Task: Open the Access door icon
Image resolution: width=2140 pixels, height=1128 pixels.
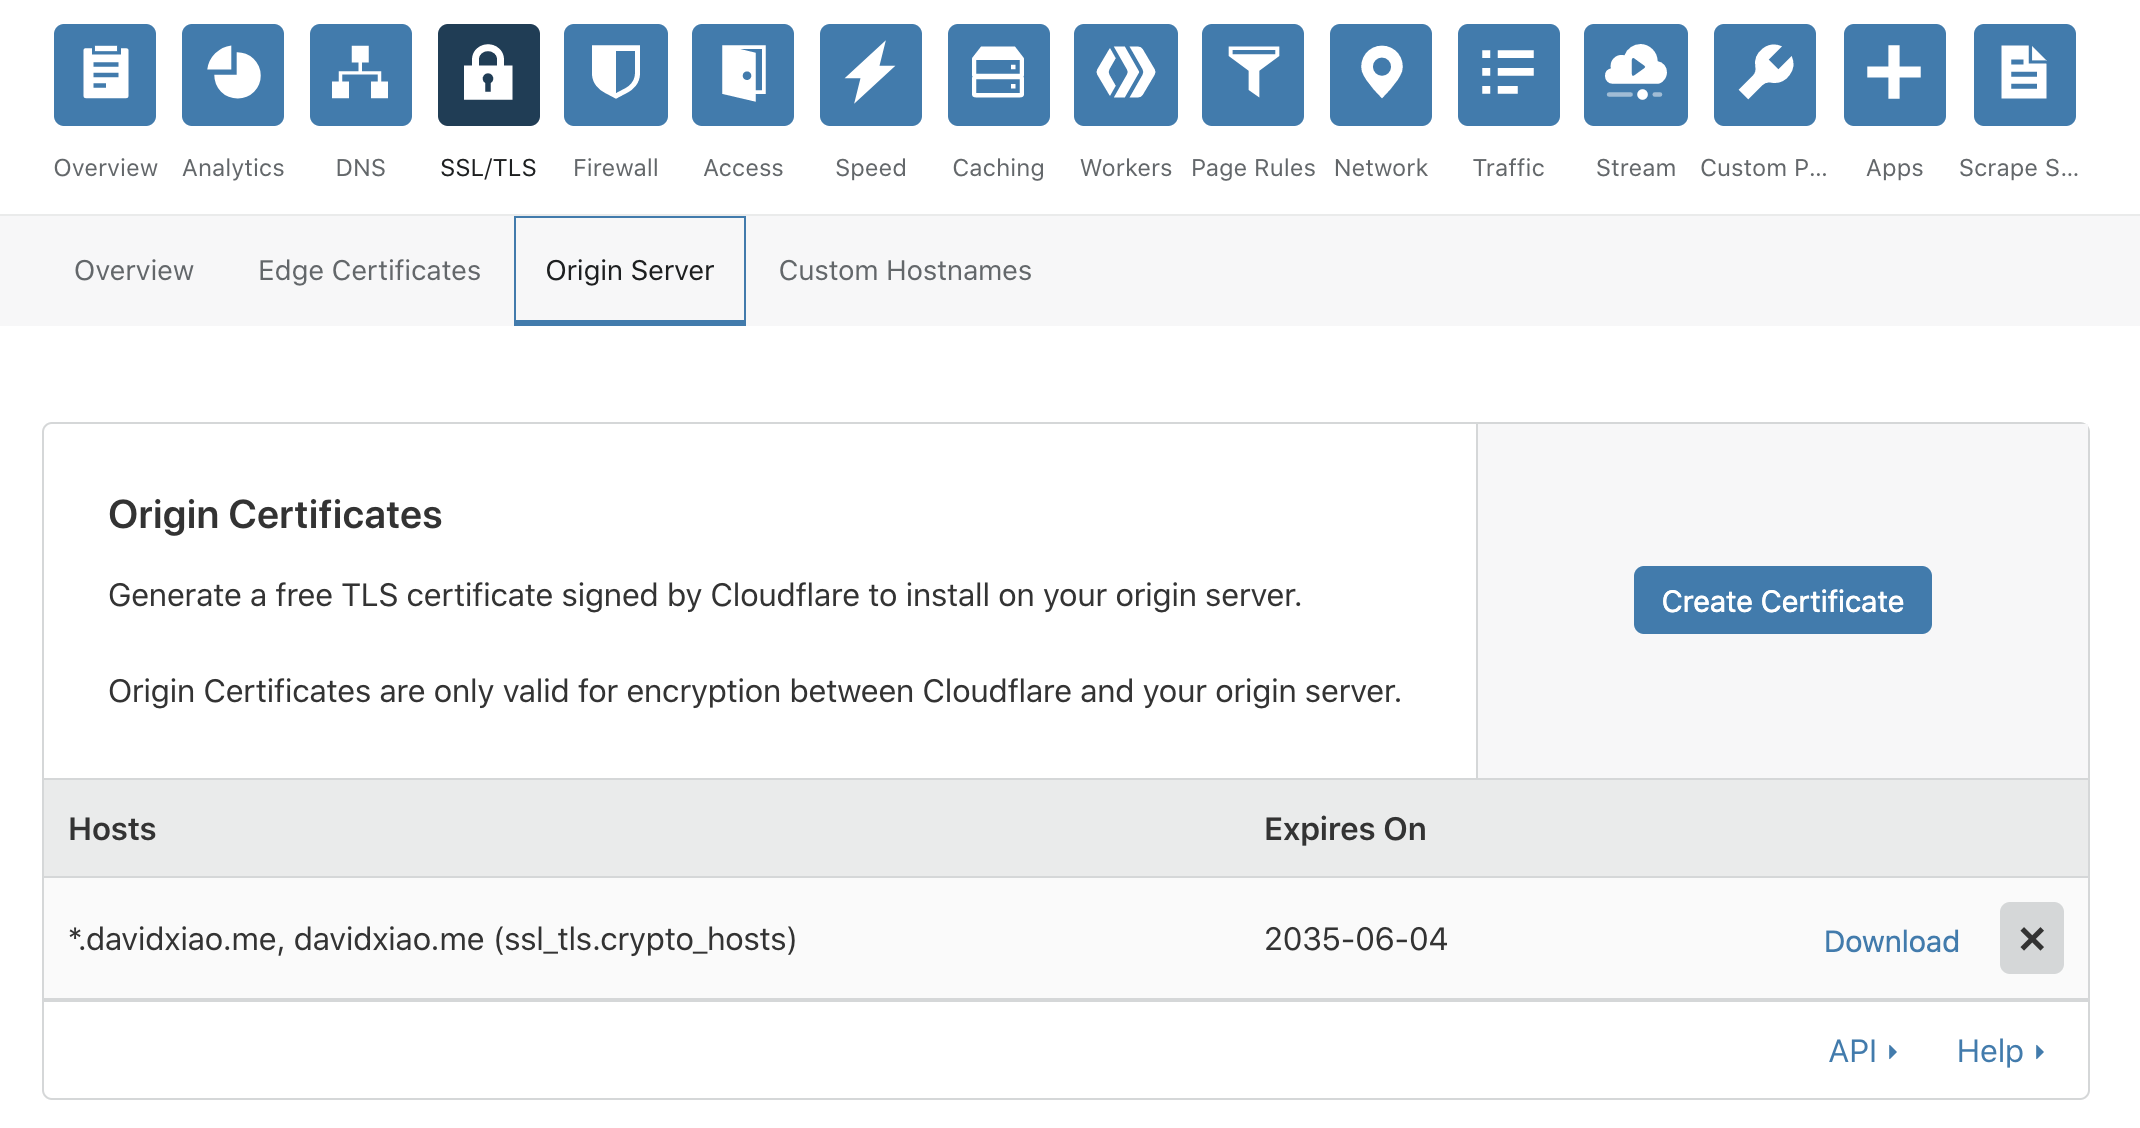Action: pos(743,75)
